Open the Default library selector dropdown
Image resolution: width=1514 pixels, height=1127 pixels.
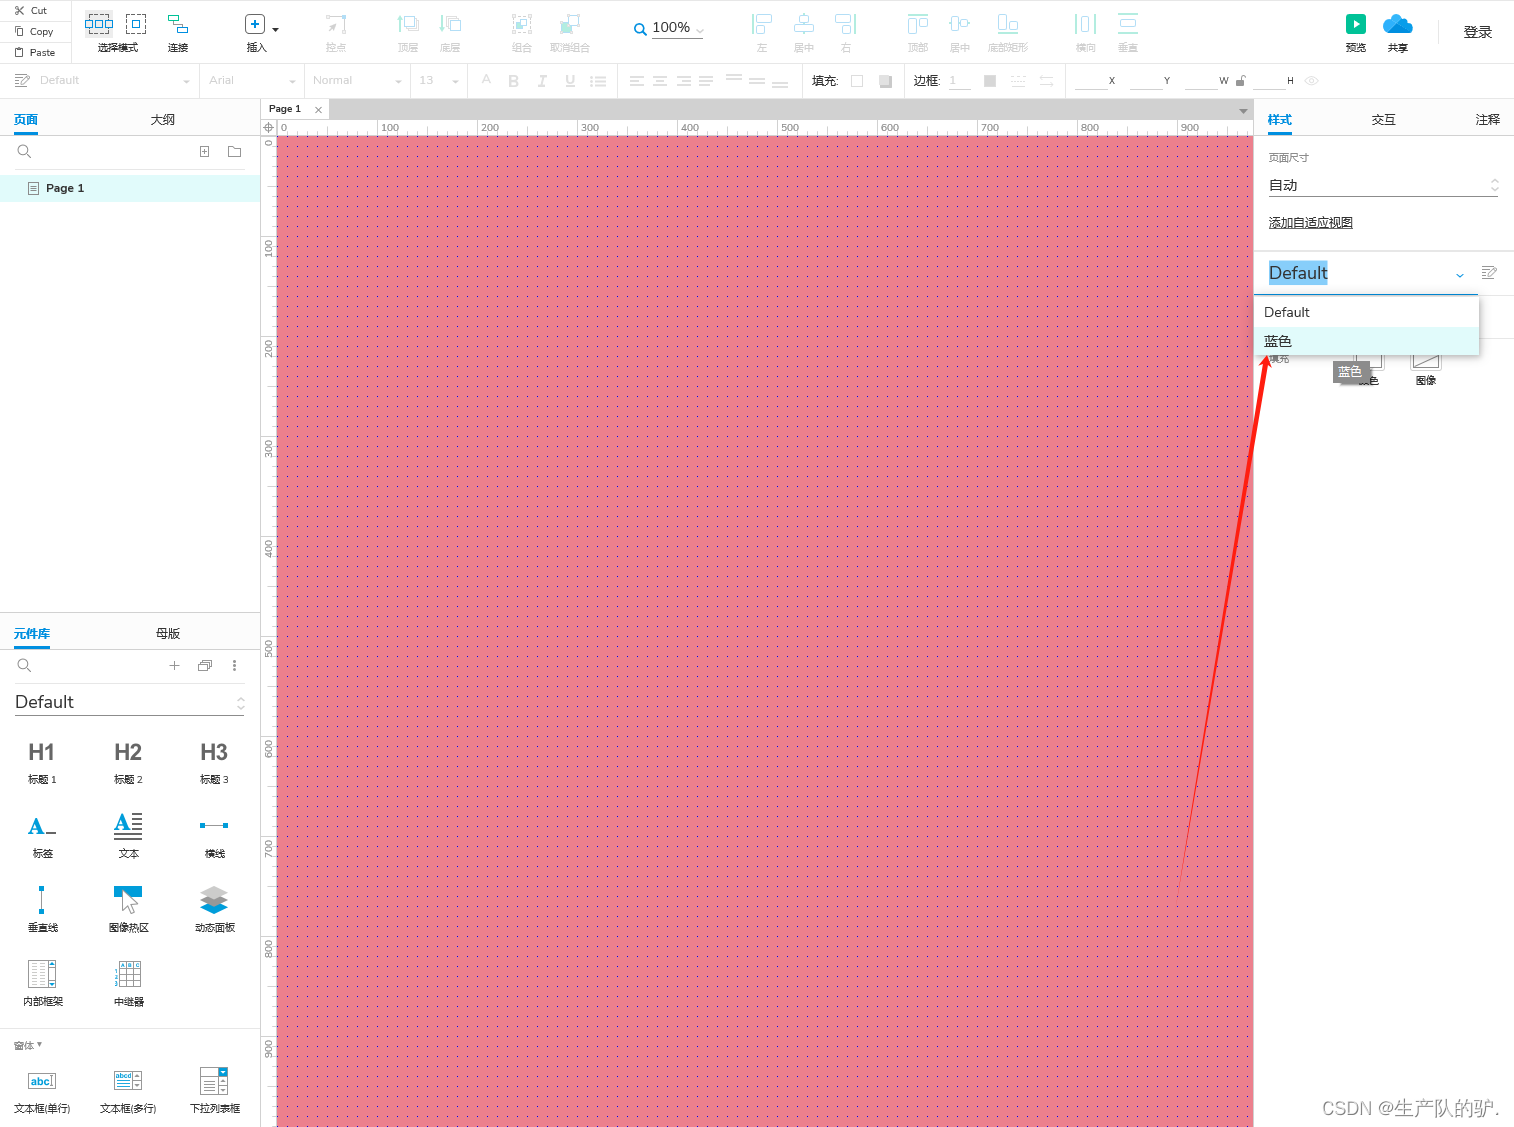tap(129, 702)
